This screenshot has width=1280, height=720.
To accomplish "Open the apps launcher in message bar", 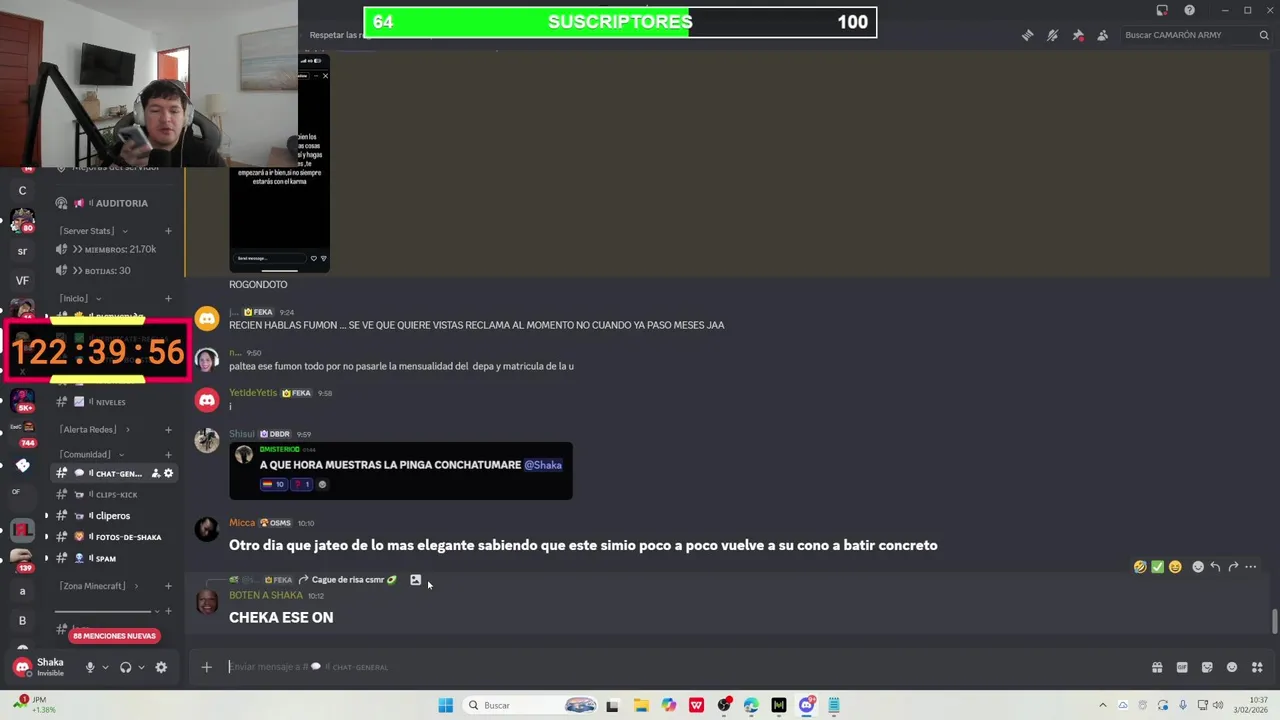I will (1257, 667).
